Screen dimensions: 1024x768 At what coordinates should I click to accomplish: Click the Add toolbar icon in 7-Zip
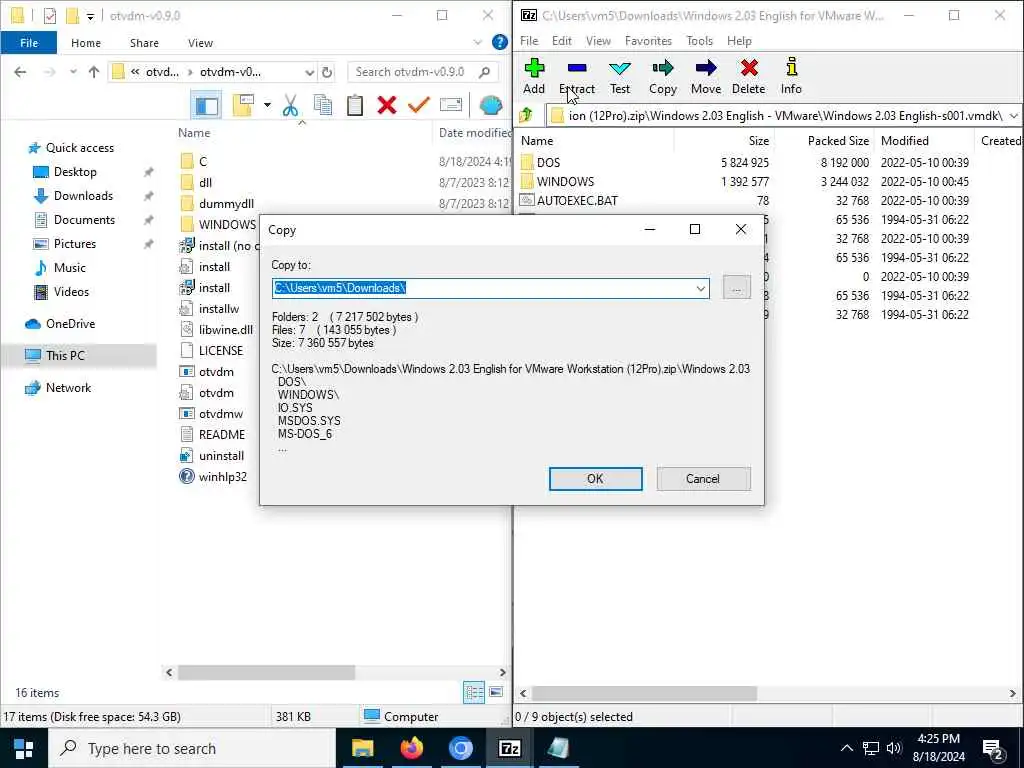(534, 76)
